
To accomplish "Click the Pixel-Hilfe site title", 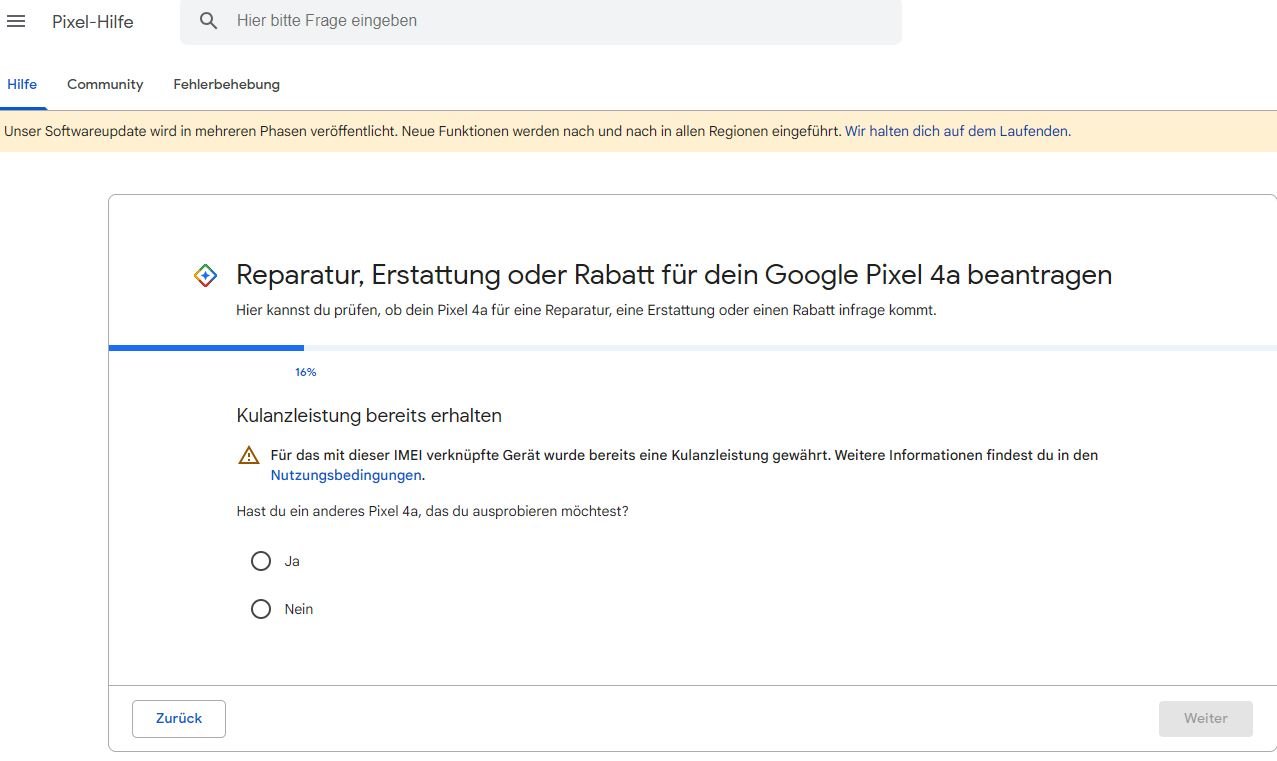I will 92,22.
